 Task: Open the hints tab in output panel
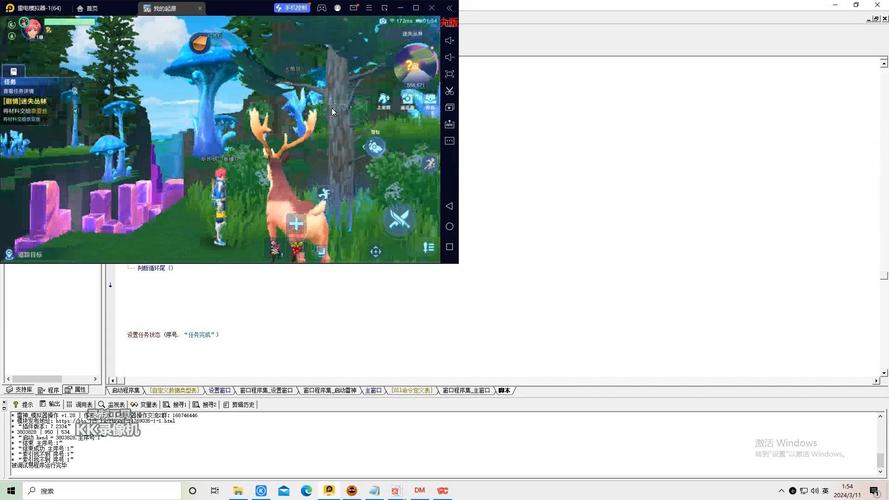tap(23, 405)
